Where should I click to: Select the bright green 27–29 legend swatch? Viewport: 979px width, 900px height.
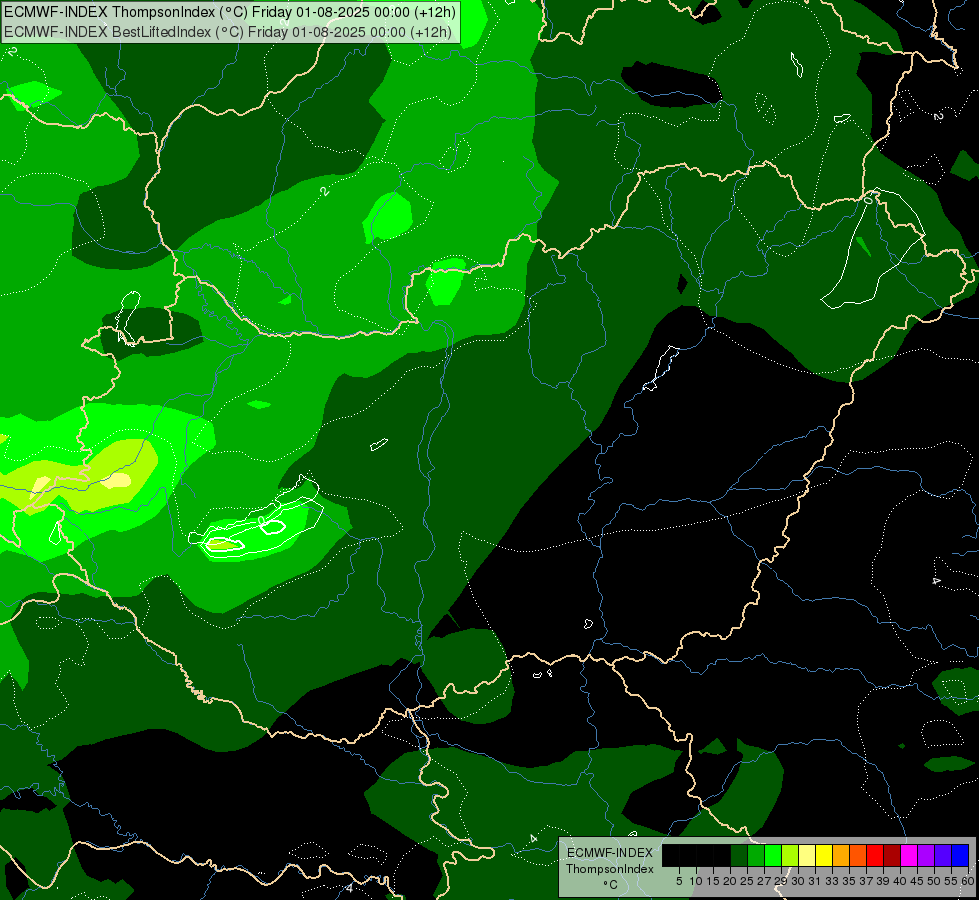point(773,855)
